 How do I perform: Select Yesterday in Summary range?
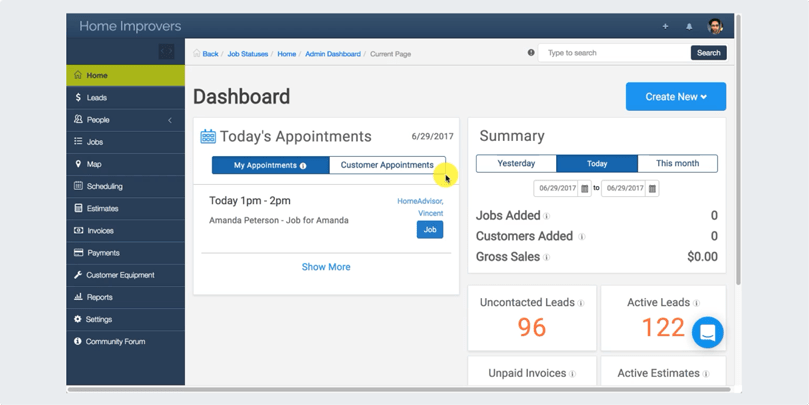point(516,163)
